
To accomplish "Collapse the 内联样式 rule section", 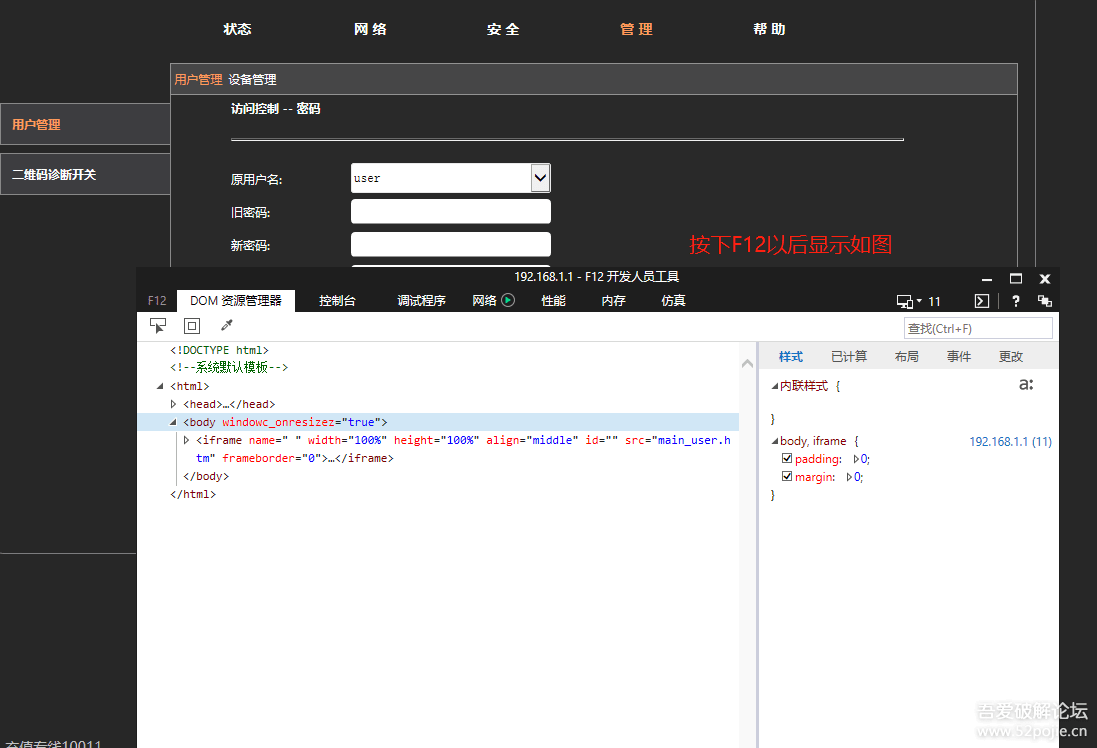I will pyautogui.click(x=774, y=386).
